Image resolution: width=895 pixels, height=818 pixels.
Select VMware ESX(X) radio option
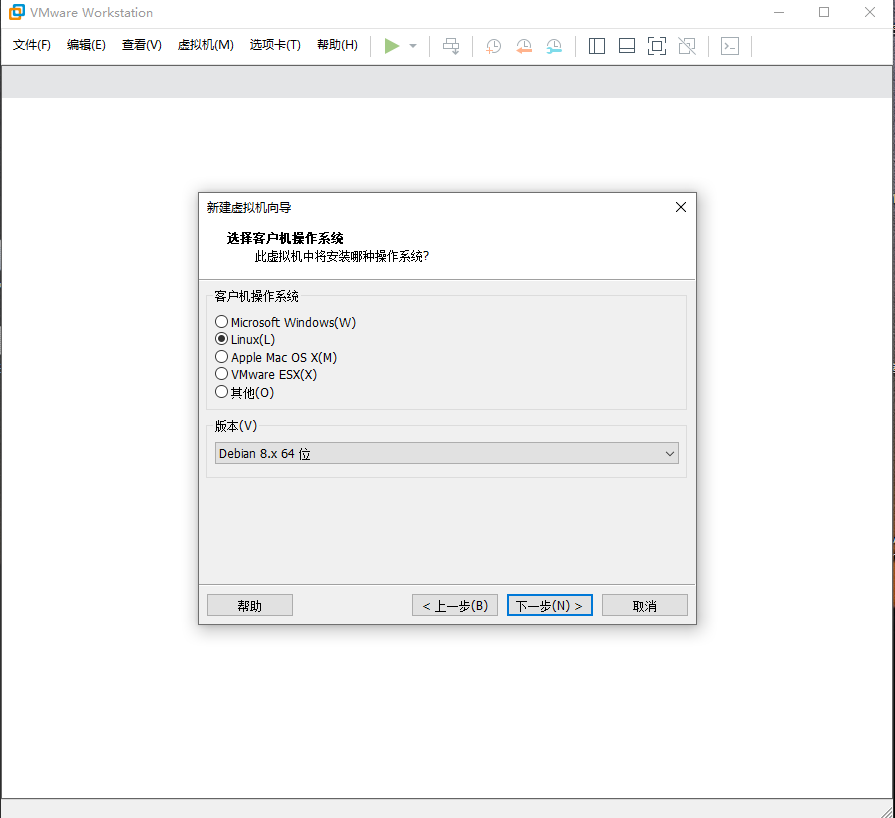[x=266, y=374]
